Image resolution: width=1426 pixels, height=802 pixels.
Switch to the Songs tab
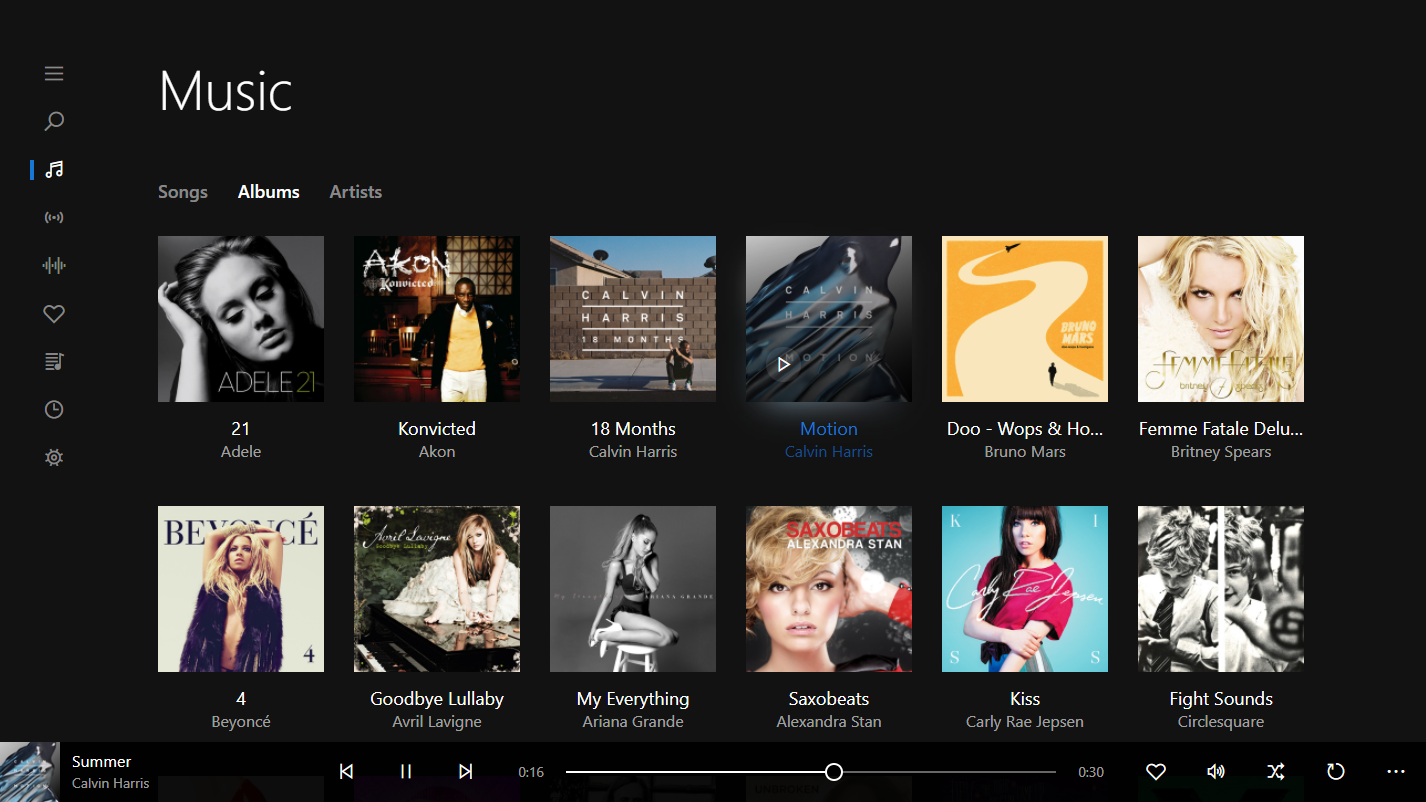tap(183, 192)
